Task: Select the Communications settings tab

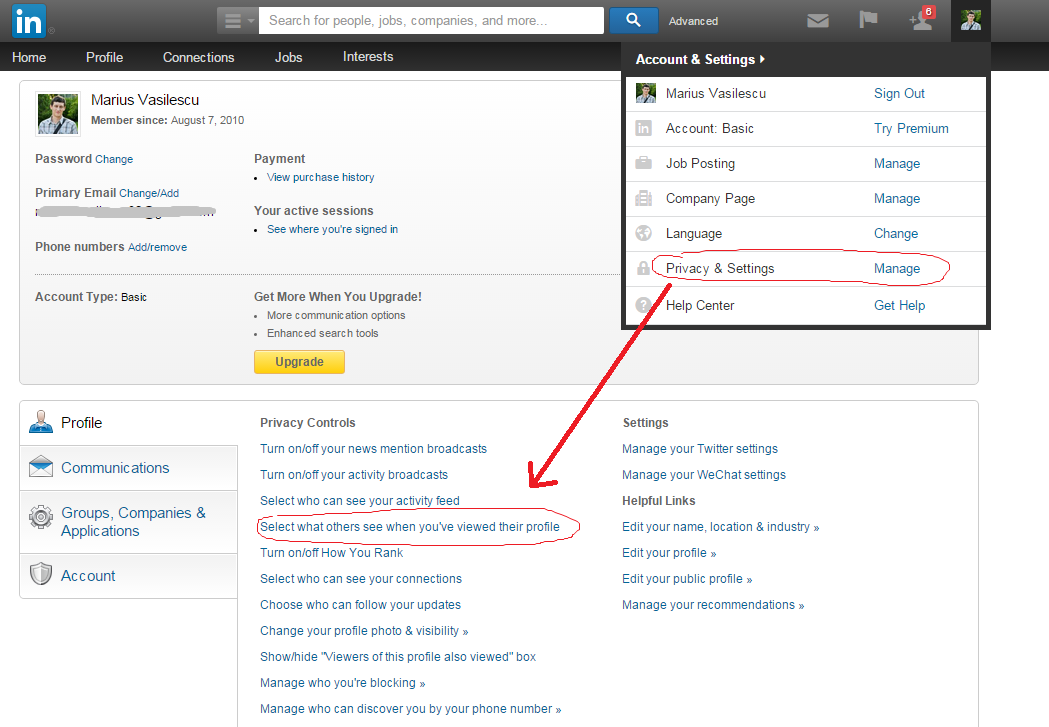Action: pyautogui.click(x=128, y=468)
